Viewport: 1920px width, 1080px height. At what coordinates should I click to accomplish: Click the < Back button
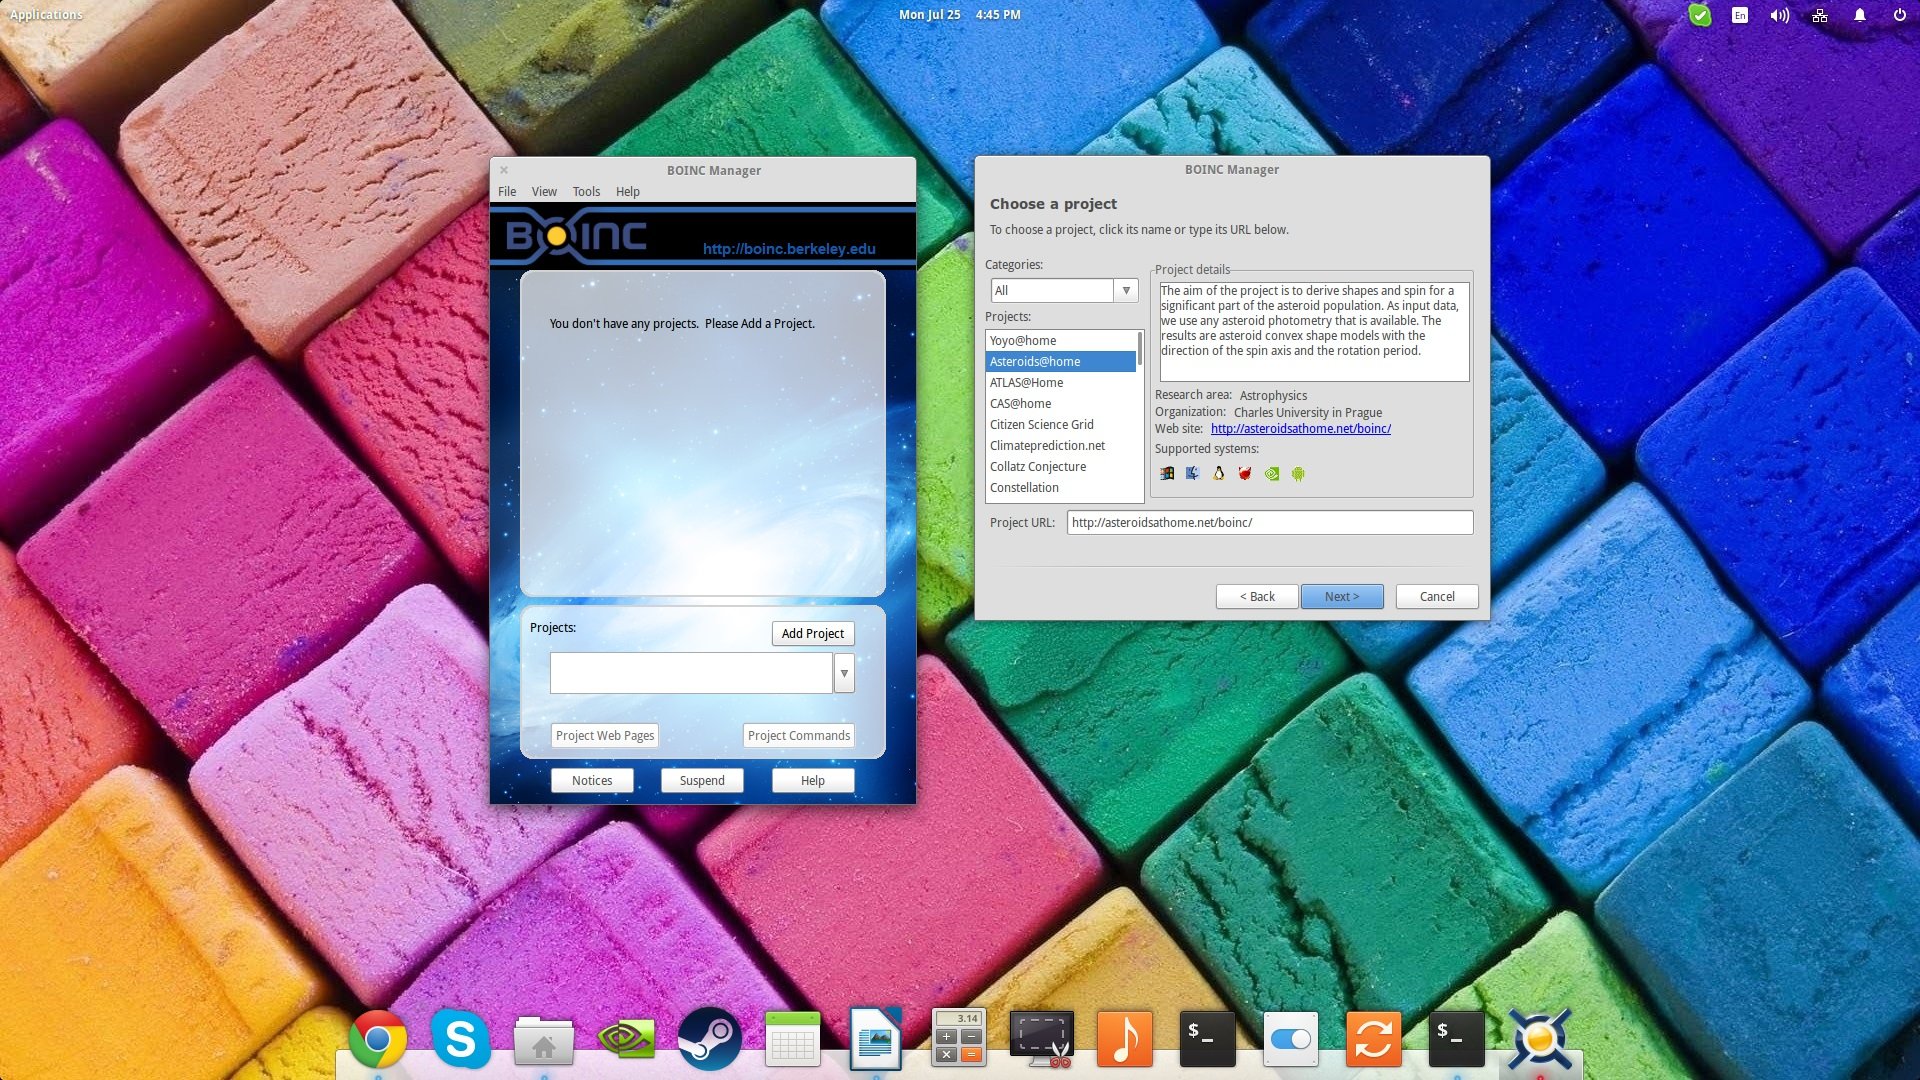[1257, 596]
